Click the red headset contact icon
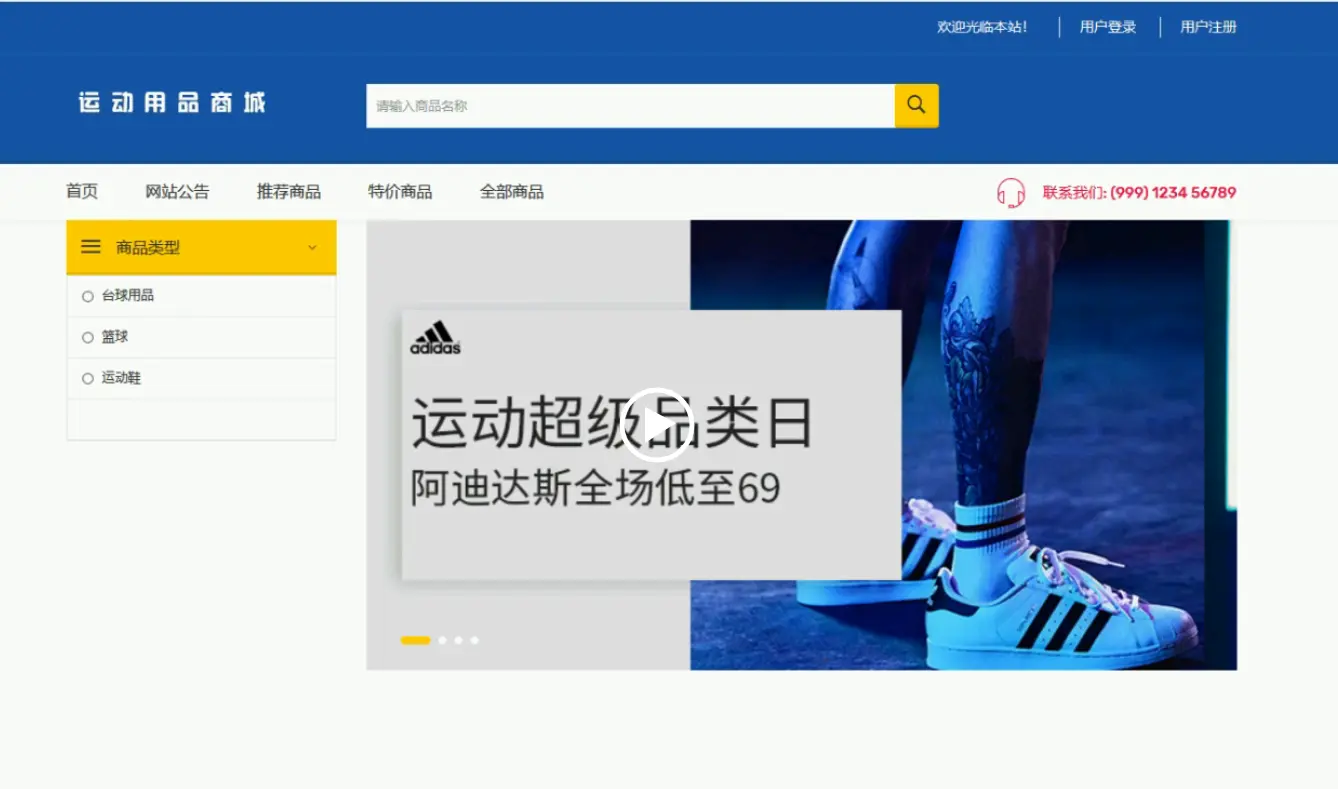 pyautogui.click(x=1011, y=192)
